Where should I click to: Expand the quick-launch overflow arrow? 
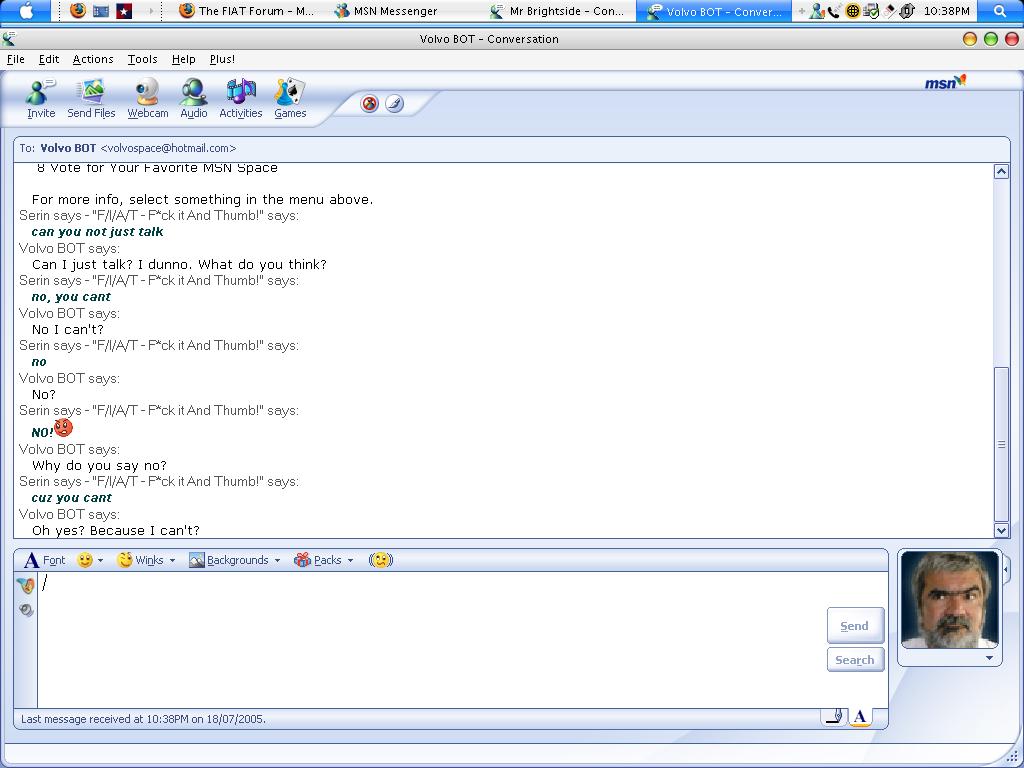coord(151,10)
